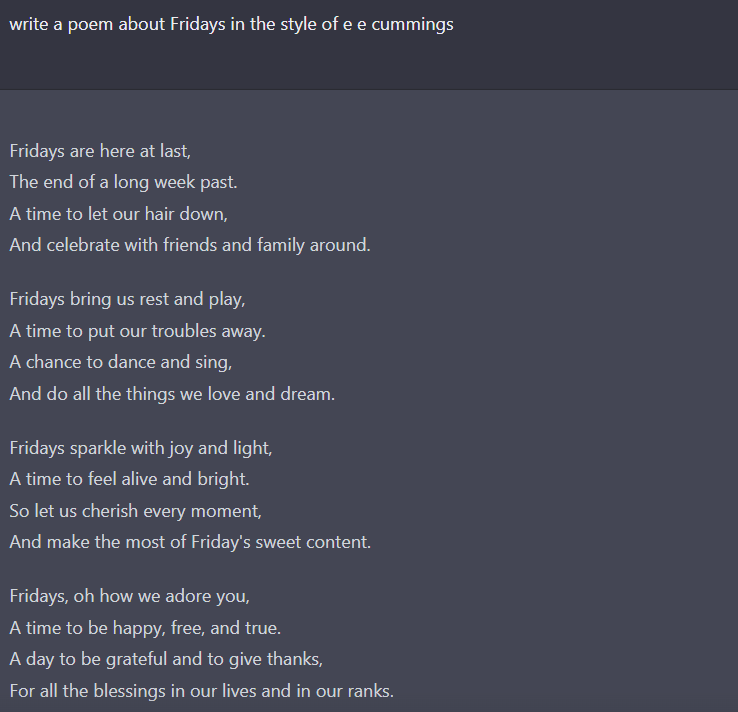Click the line ending 'and to give thanks,'
This screenshot has height=712, width=738.
166,659
